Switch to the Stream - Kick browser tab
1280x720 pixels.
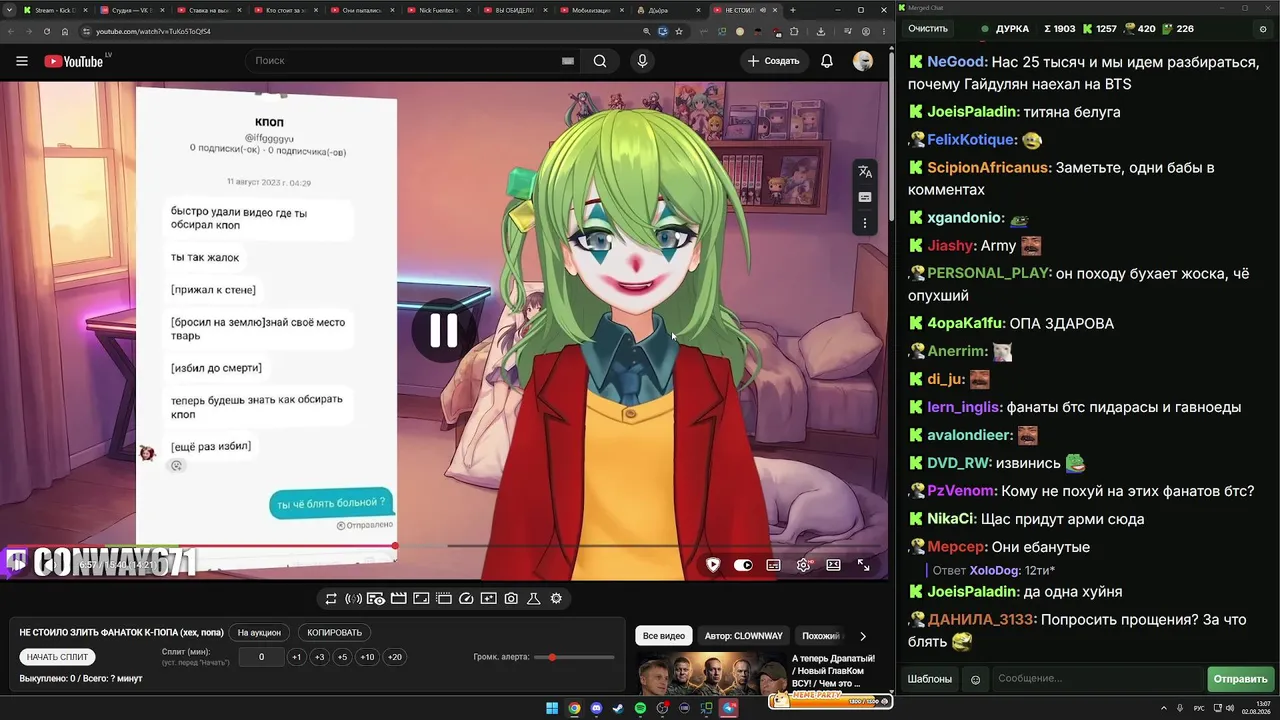56,10
